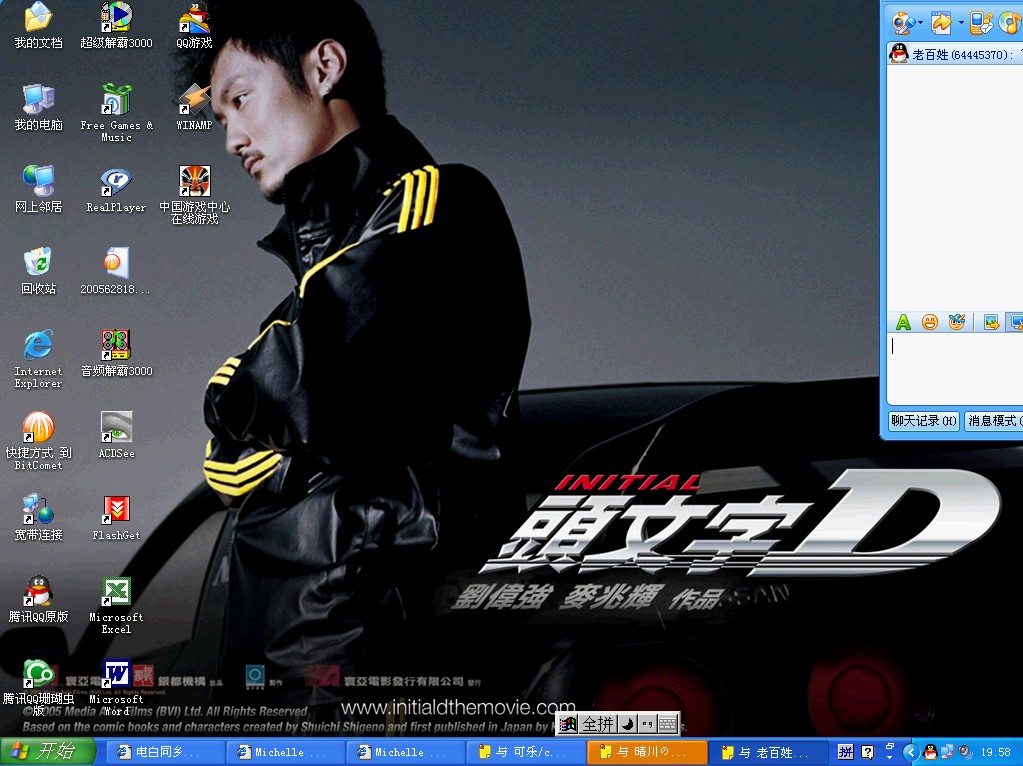The image size is (1023, 766).
Task: Click the 聊天记录 chat history button
Action: coord(923,421)
